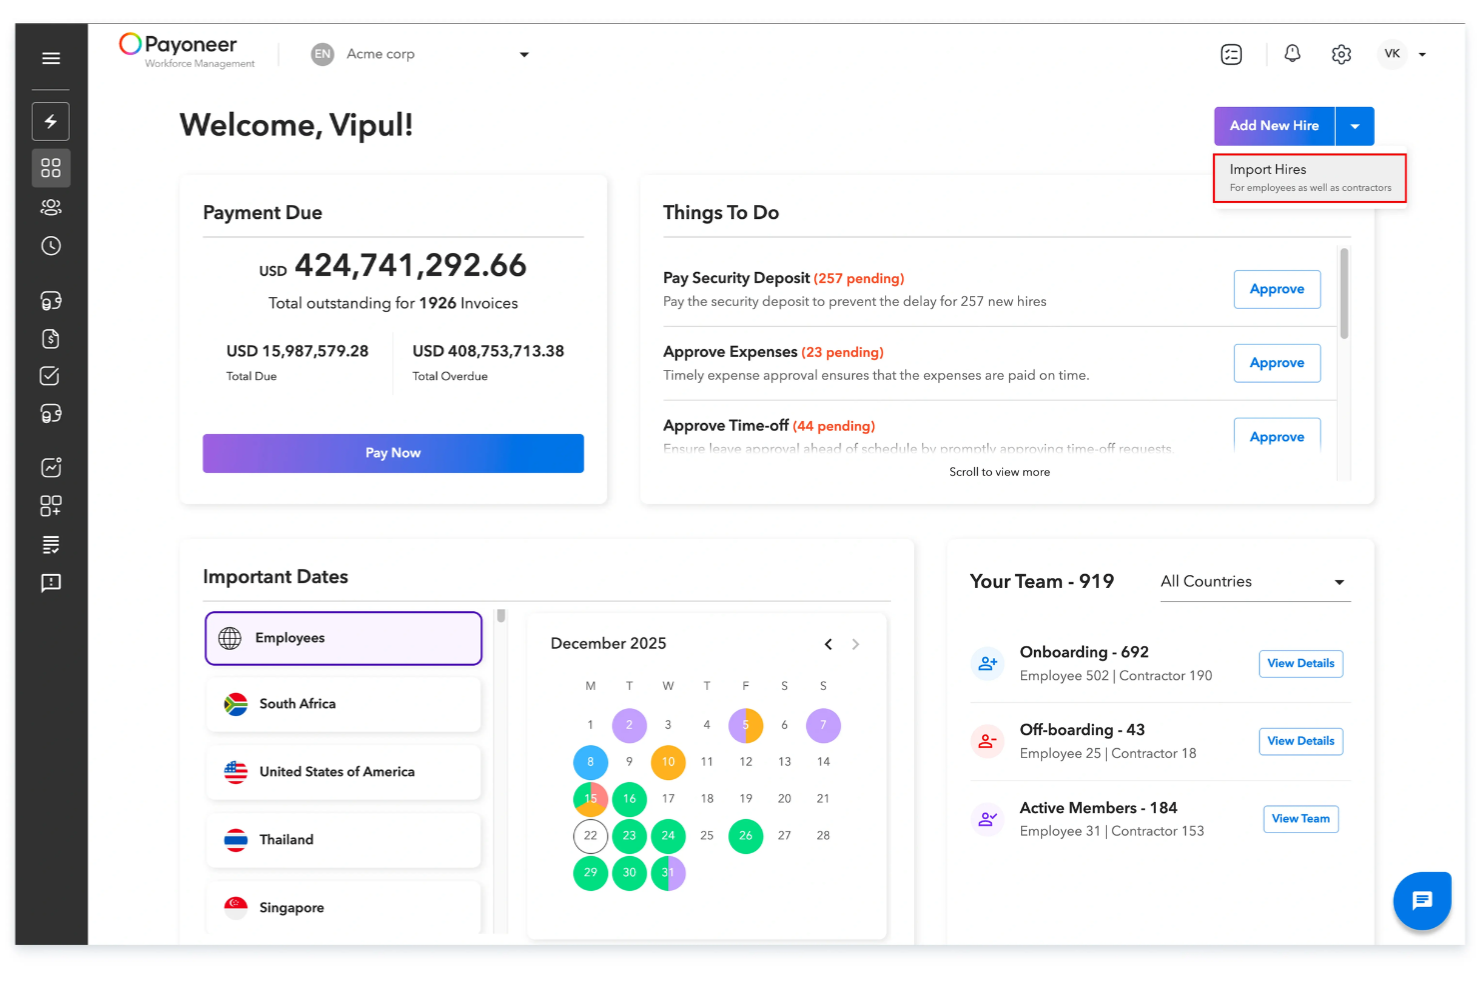The height and width of the screenshot is (987, 1480).
Task: Open the dashboard grid icon in sidebar
Action: (x=51, y=167)
